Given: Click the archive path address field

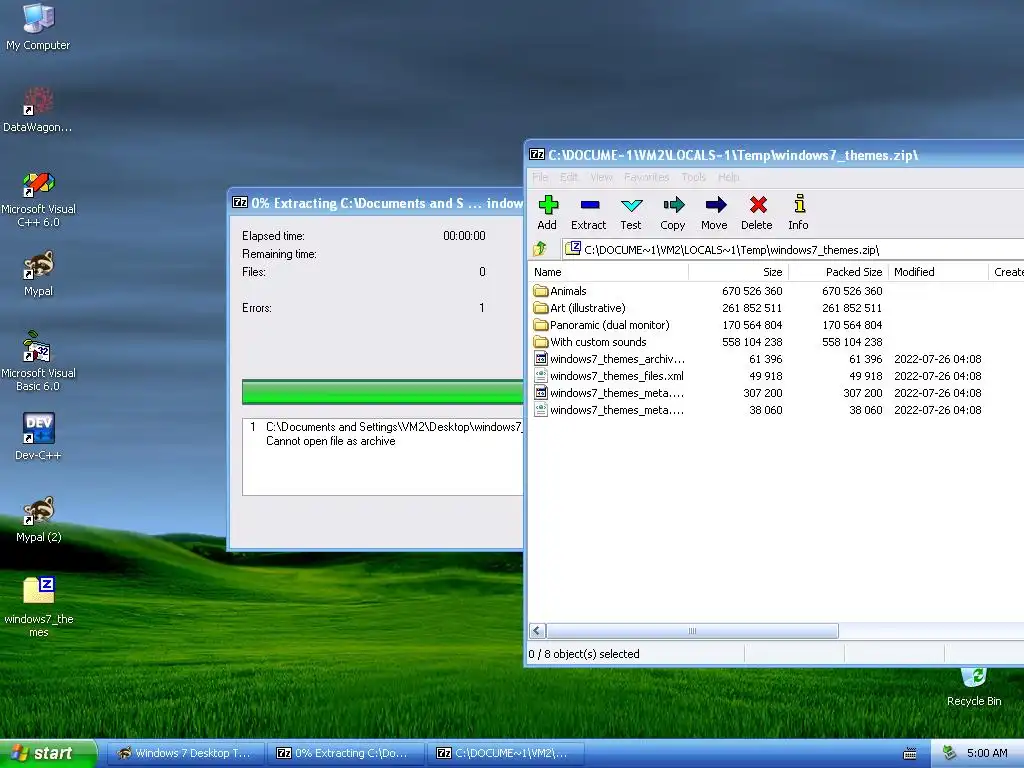Looking at the screenshot, I should click(x=793, y=249).
